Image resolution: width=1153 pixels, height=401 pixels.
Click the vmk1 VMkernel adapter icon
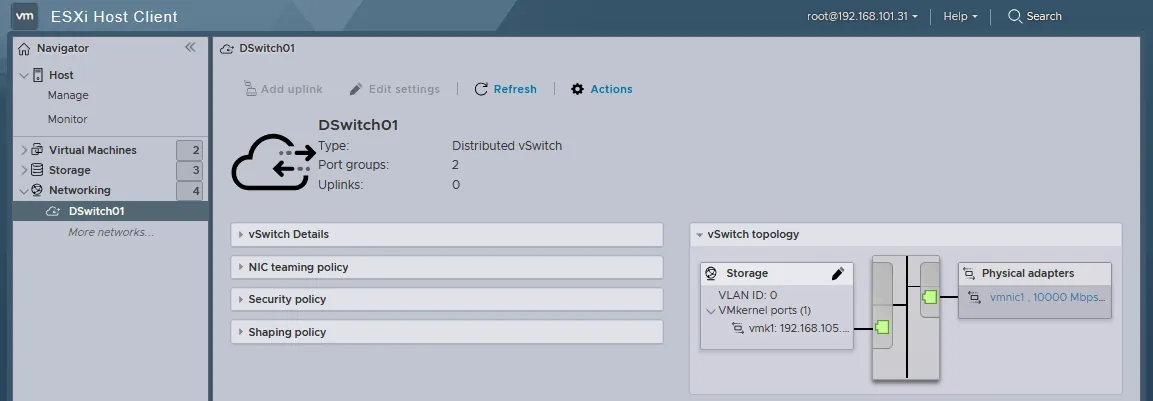738,328
